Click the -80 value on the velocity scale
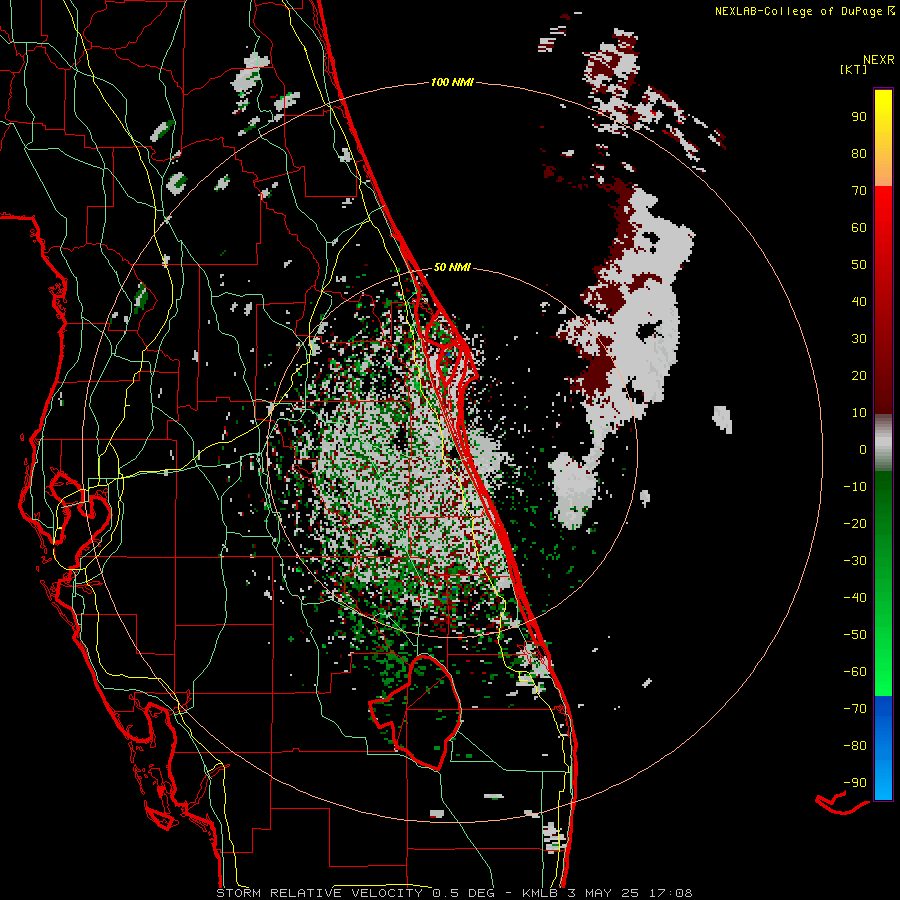 (855, 746)
